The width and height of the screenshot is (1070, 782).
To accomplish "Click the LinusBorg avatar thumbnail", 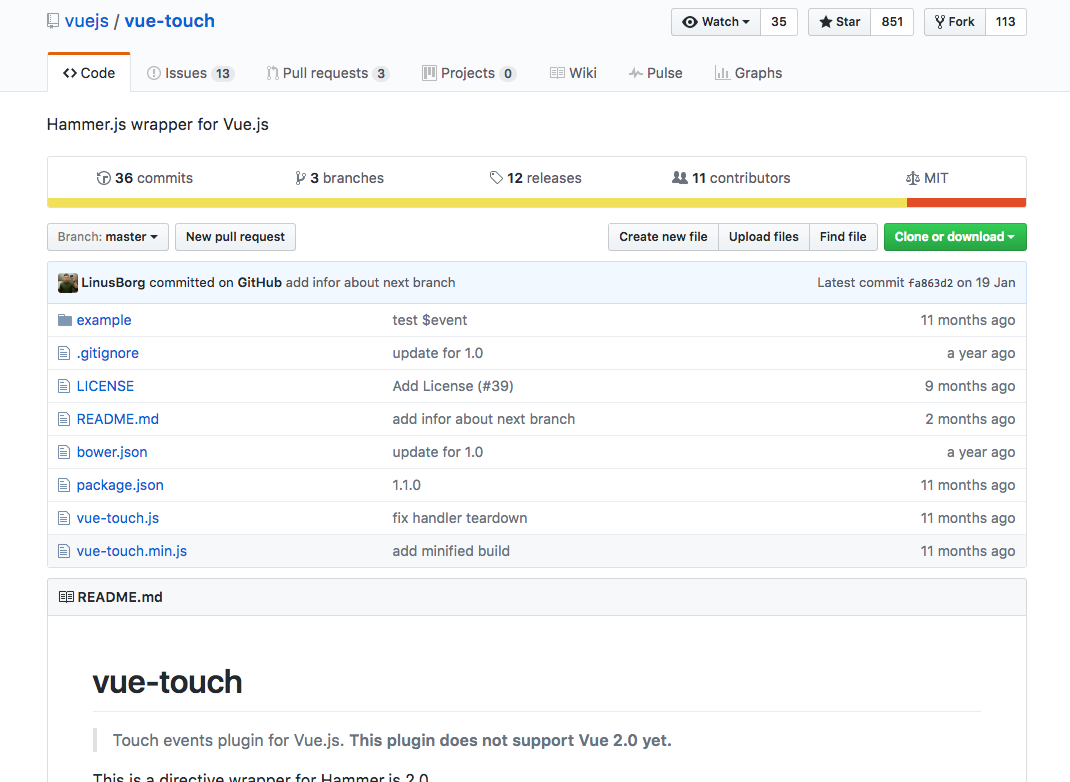I will (68, 283).
